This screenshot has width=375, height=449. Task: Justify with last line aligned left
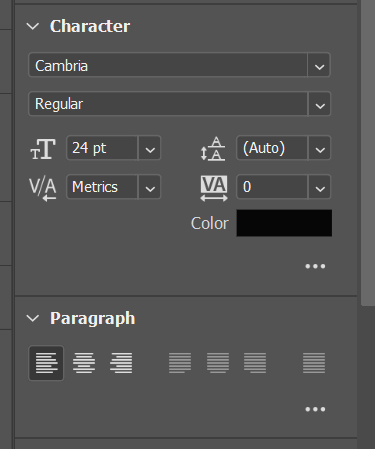tap(180, 363)
